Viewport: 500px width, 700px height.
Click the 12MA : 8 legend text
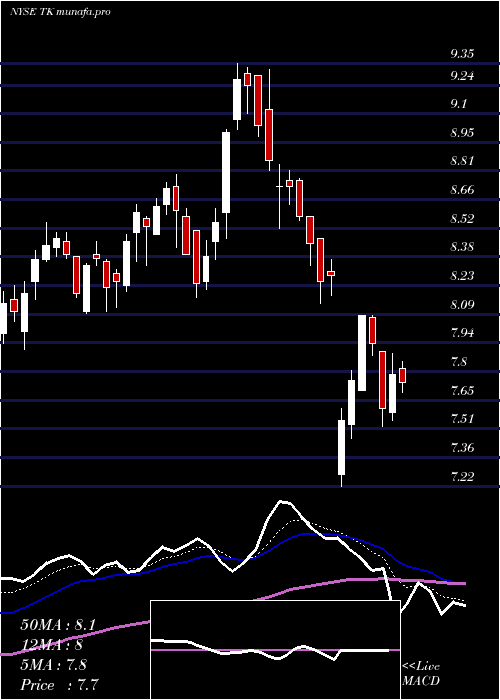pos(52,645)
